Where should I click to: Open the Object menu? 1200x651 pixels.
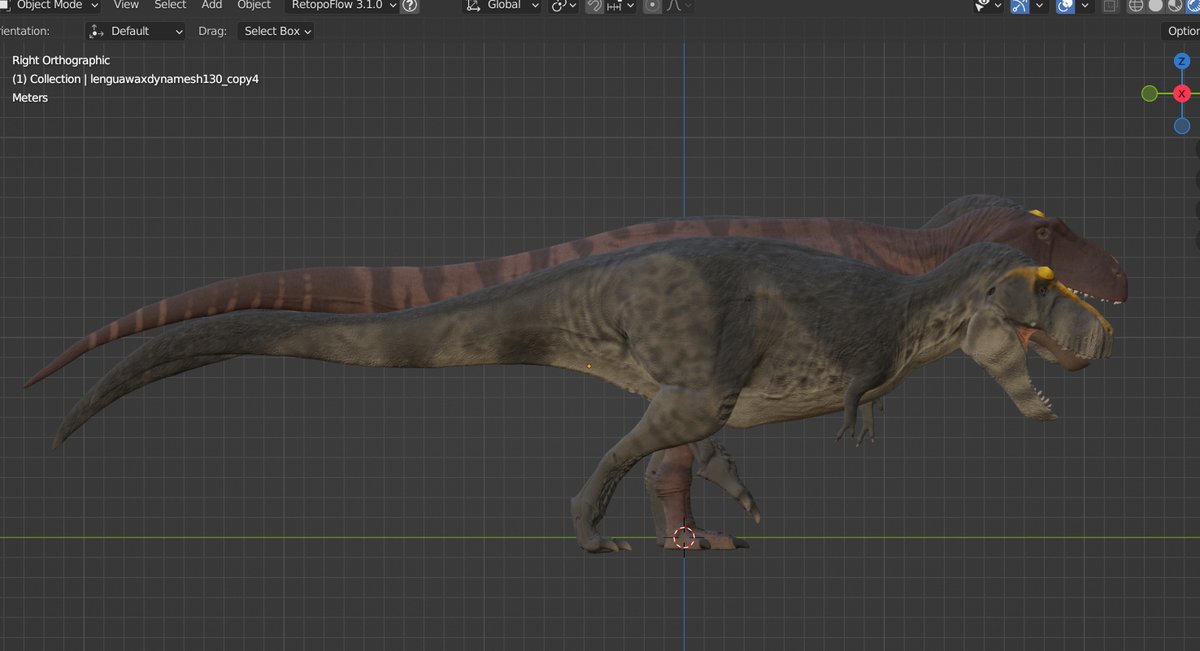pos(254,5)
